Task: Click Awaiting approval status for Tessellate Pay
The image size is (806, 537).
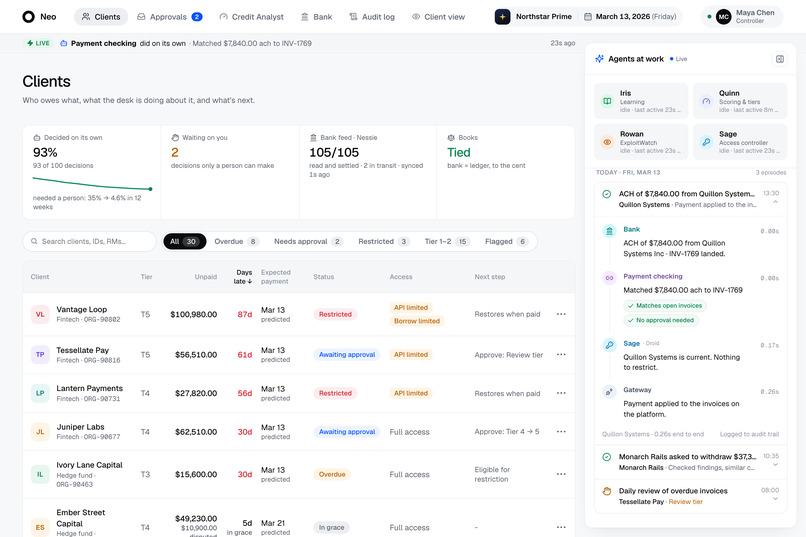Action: pyautogui.click(x=347, y=355)
